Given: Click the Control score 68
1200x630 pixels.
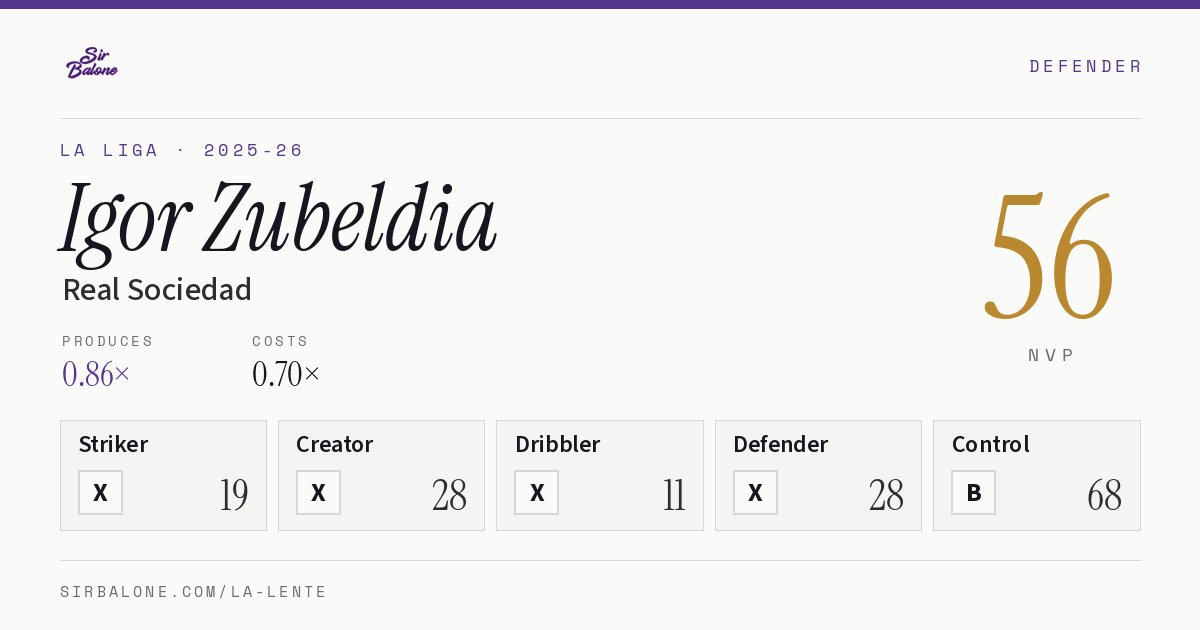Looking at the screenshot, I should coord(1104,495).
